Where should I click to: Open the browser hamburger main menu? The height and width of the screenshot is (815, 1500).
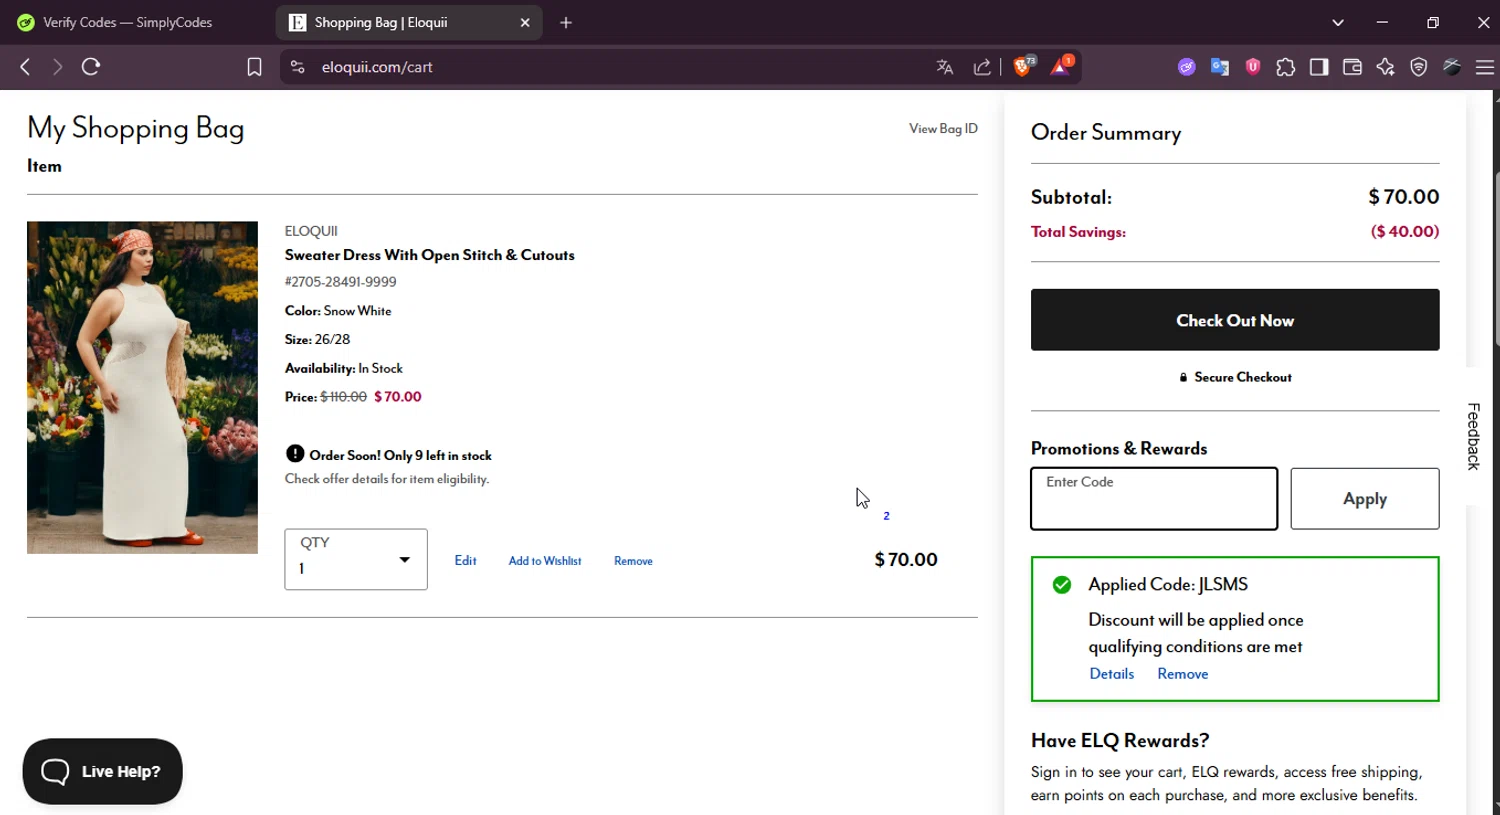[x=1485, y=67]
